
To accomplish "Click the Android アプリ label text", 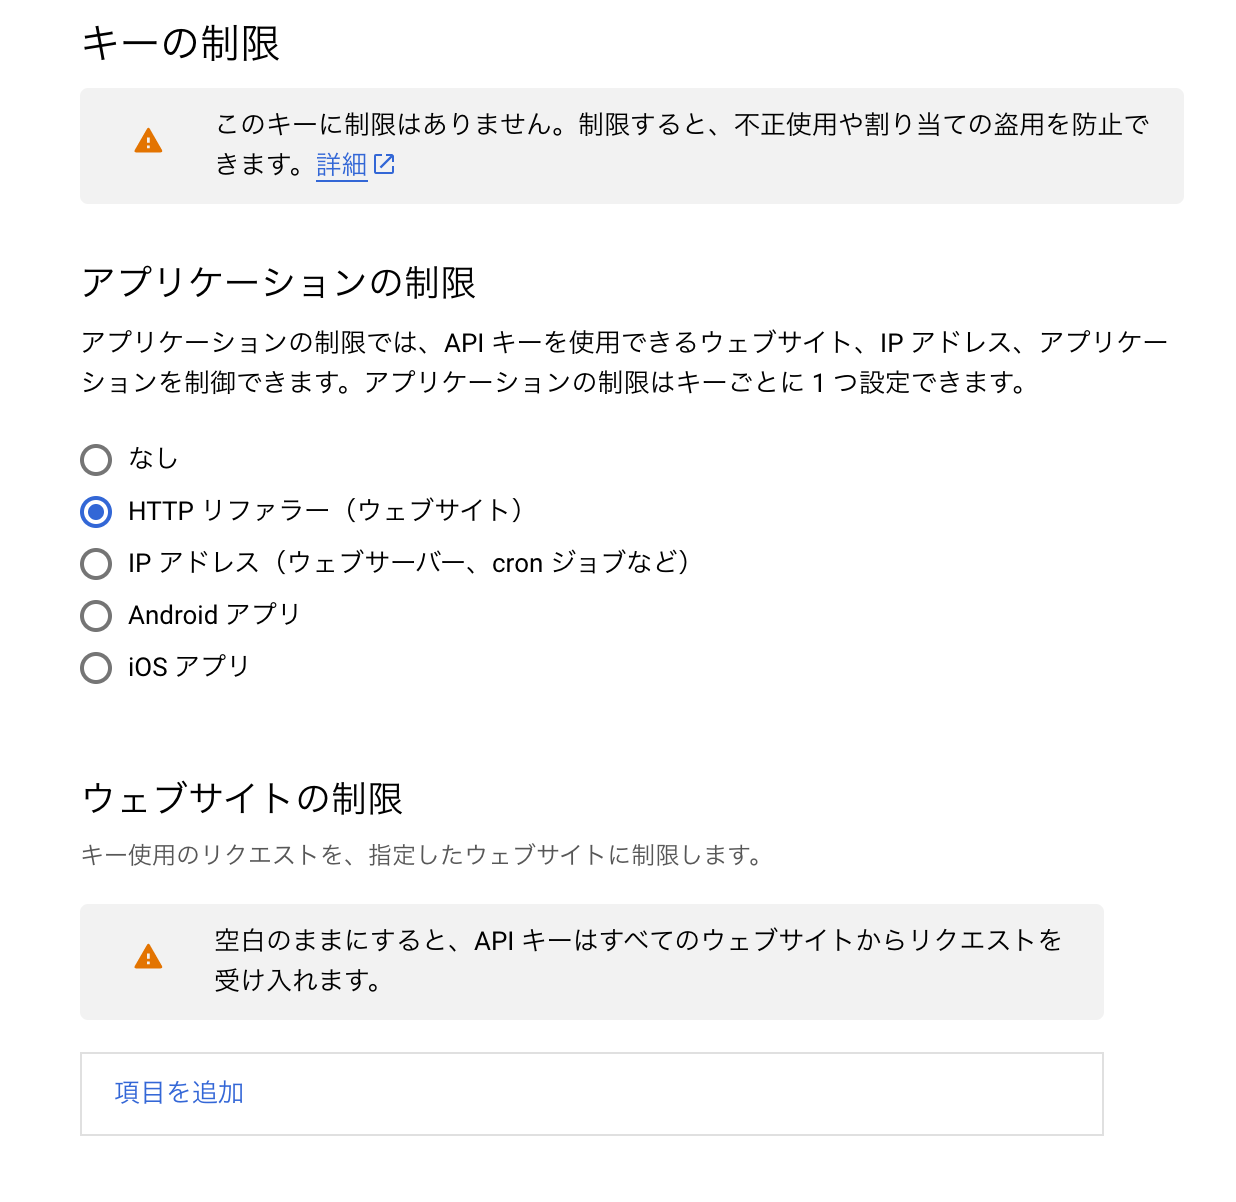I will (x=213, y=616).
